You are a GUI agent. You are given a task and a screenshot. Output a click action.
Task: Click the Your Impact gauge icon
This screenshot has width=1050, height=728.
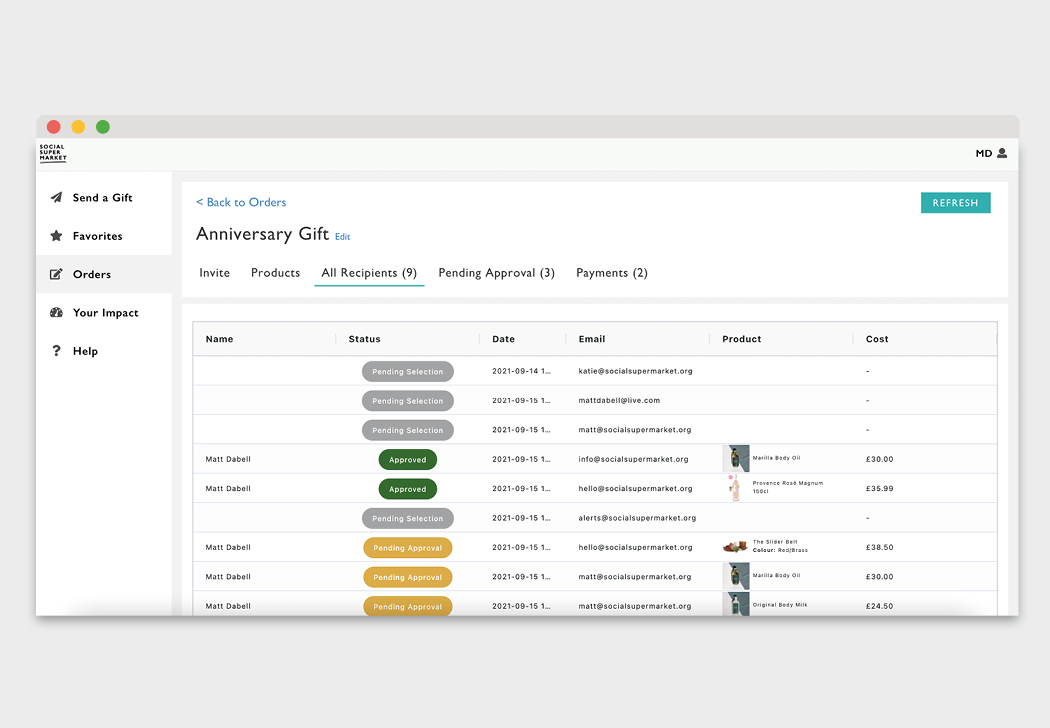(x=57, y=313)
